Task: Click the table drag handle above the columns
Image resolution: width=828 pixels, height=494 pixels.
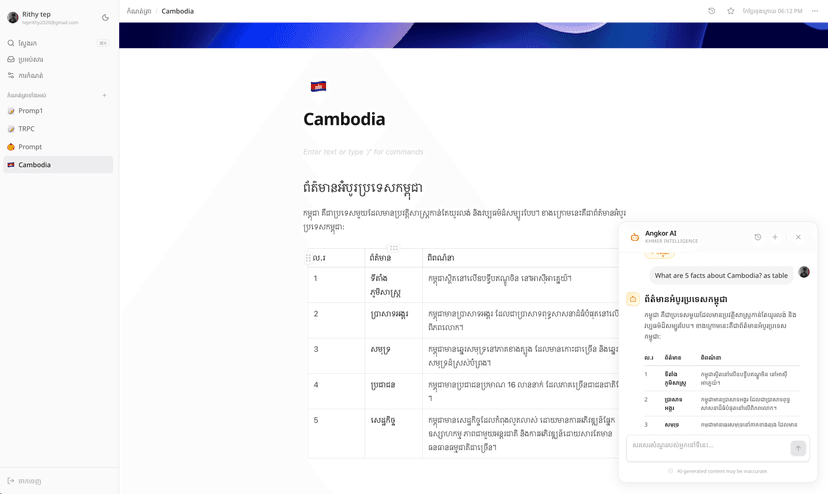Action: point(394,248)
